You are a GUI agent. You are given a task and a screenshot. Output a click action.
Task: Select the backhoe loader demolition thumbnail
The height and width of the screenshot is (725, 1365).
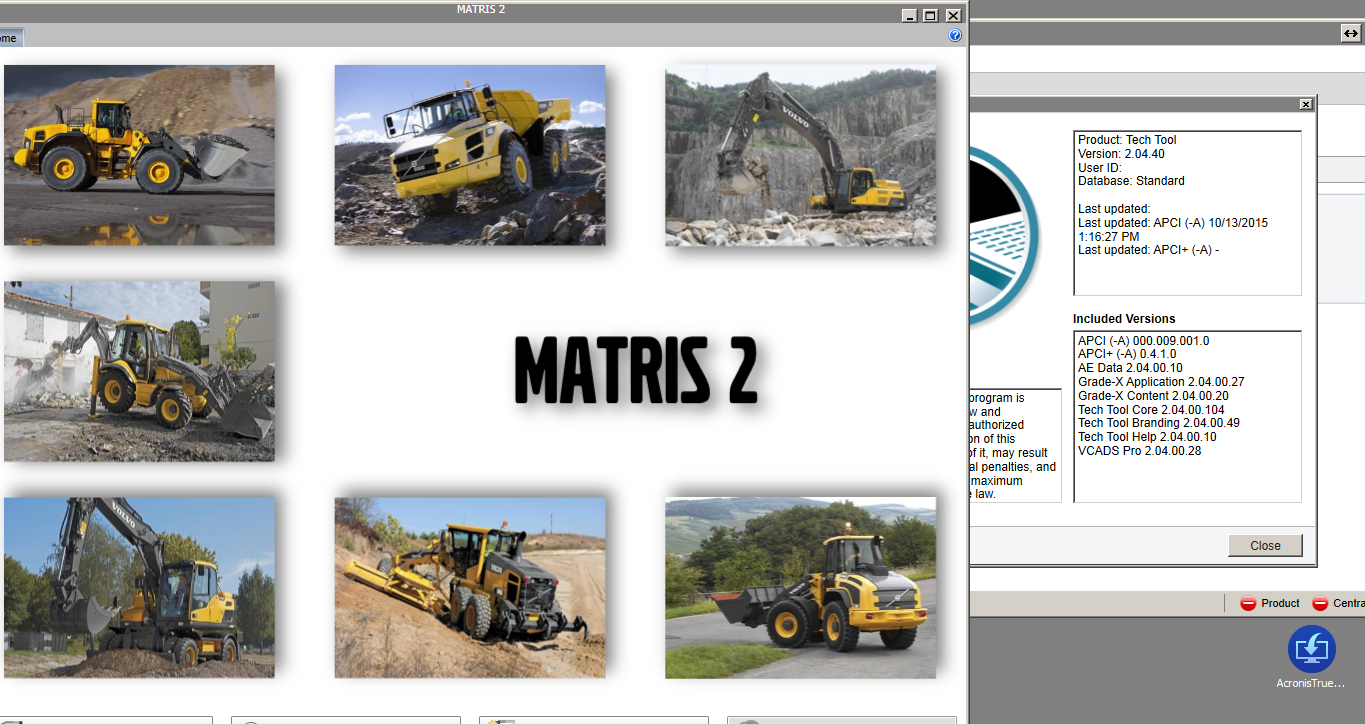click(x=139, y=371)
